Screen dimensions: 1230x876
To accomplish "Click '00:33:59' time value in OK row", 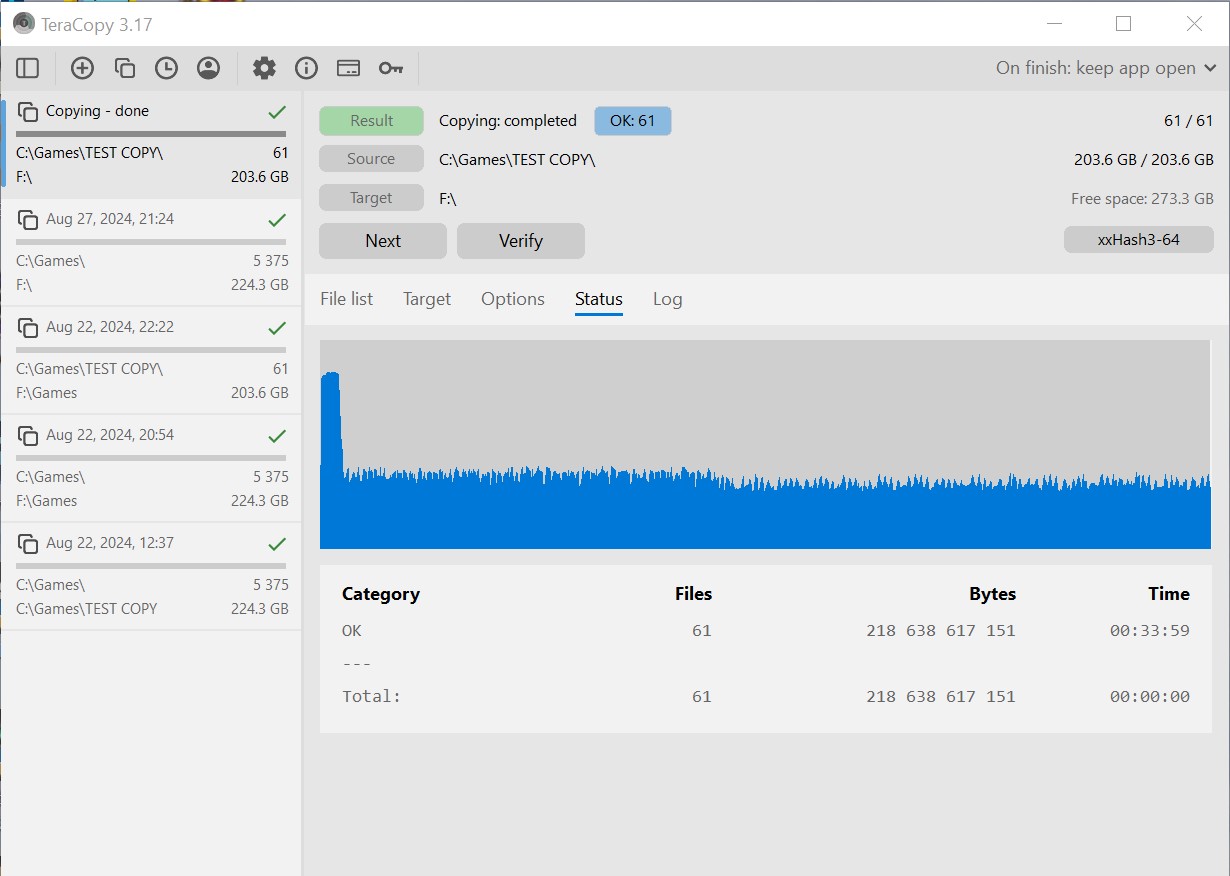I will pyautogui.click(x=1150, y=631).
